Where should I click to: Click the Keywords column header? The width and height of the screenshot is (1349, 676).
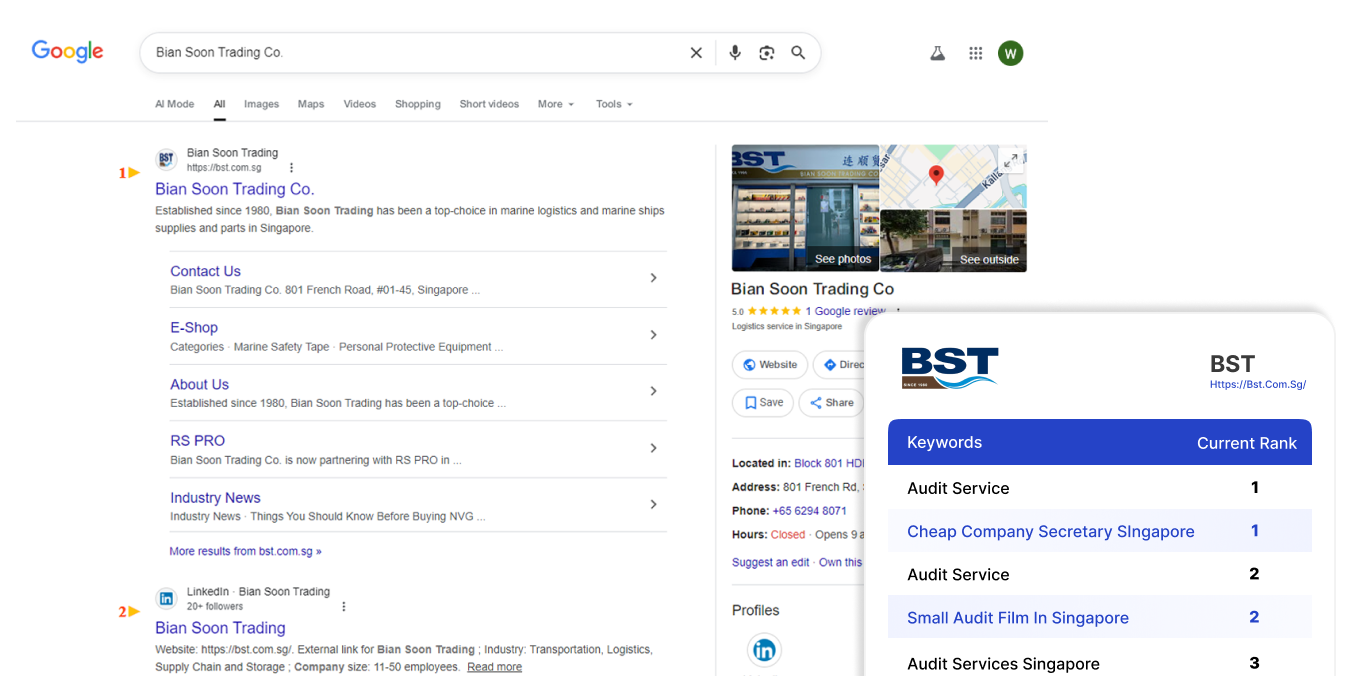(944, 442)
